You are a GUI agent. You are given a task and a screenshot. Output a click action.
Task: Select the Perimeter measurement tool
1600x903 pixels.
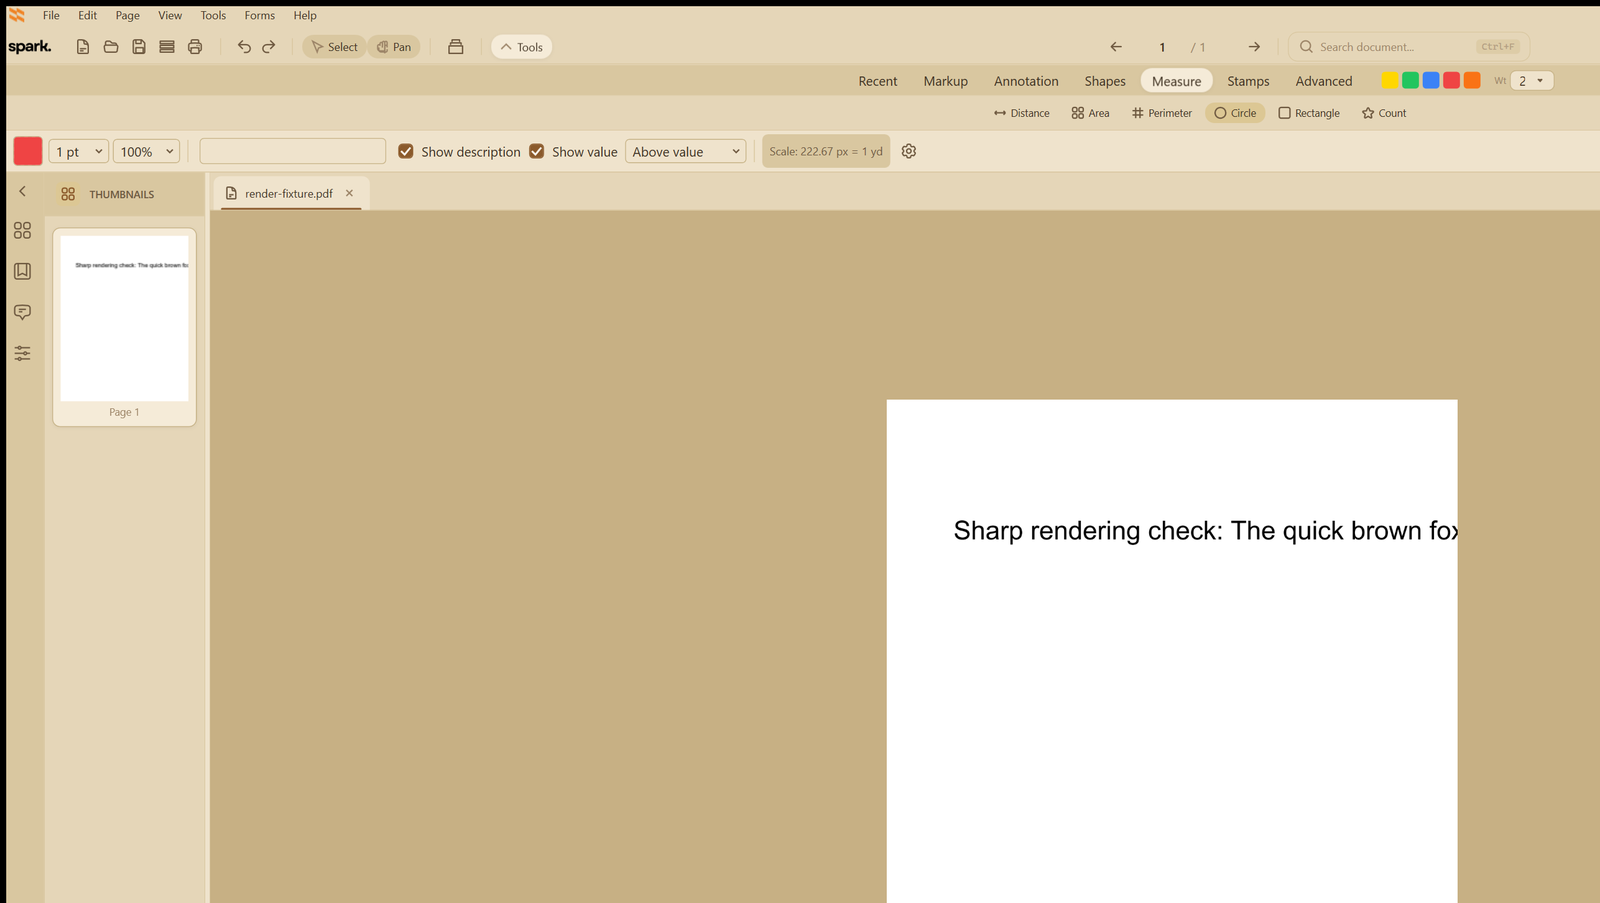[x=1162, y=113]
